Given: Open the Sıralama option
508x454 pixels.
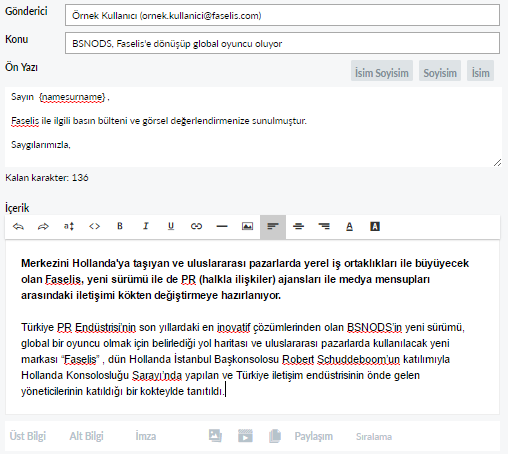Looking at the screenshot, I should click(374, 437).
